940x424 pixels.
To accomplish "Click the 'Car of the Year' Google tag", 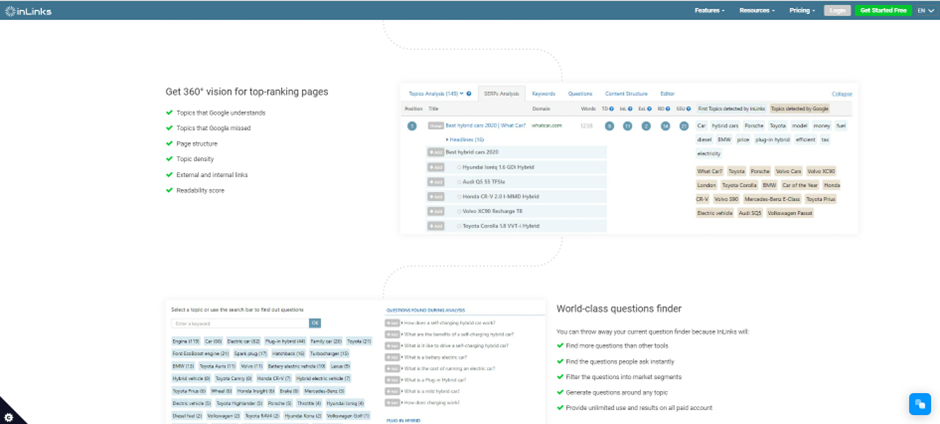I will pyautogui.click(x=800, y=185).
